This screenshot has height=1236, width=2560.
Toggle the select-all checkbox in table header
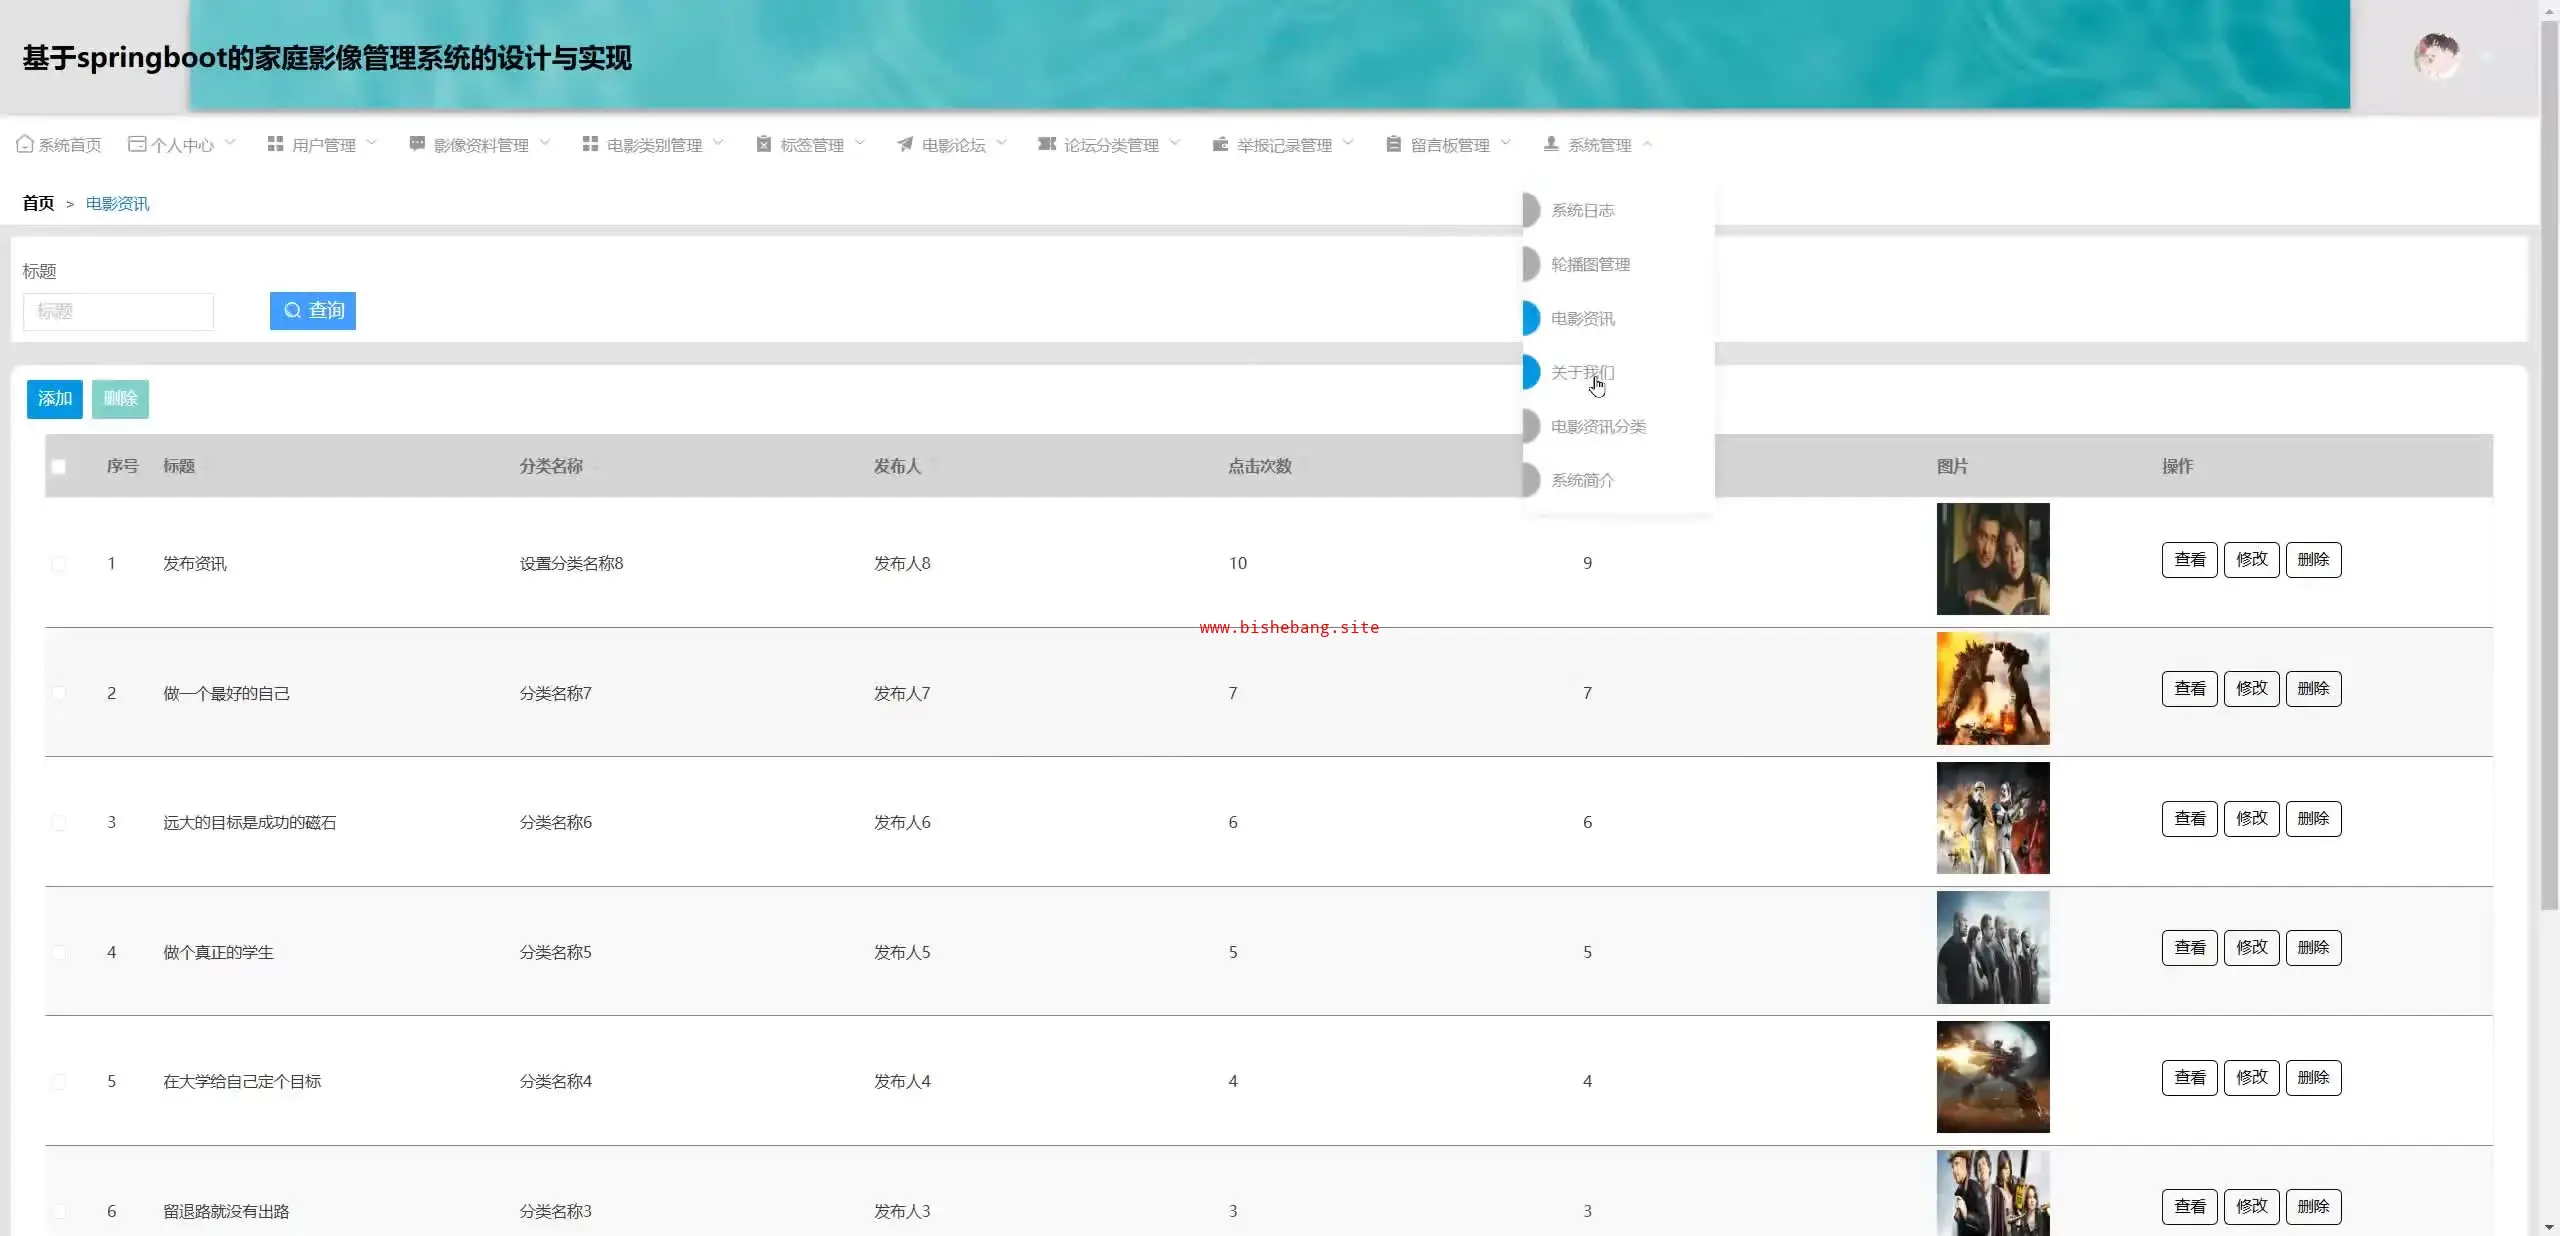click(x=59, y=466)
